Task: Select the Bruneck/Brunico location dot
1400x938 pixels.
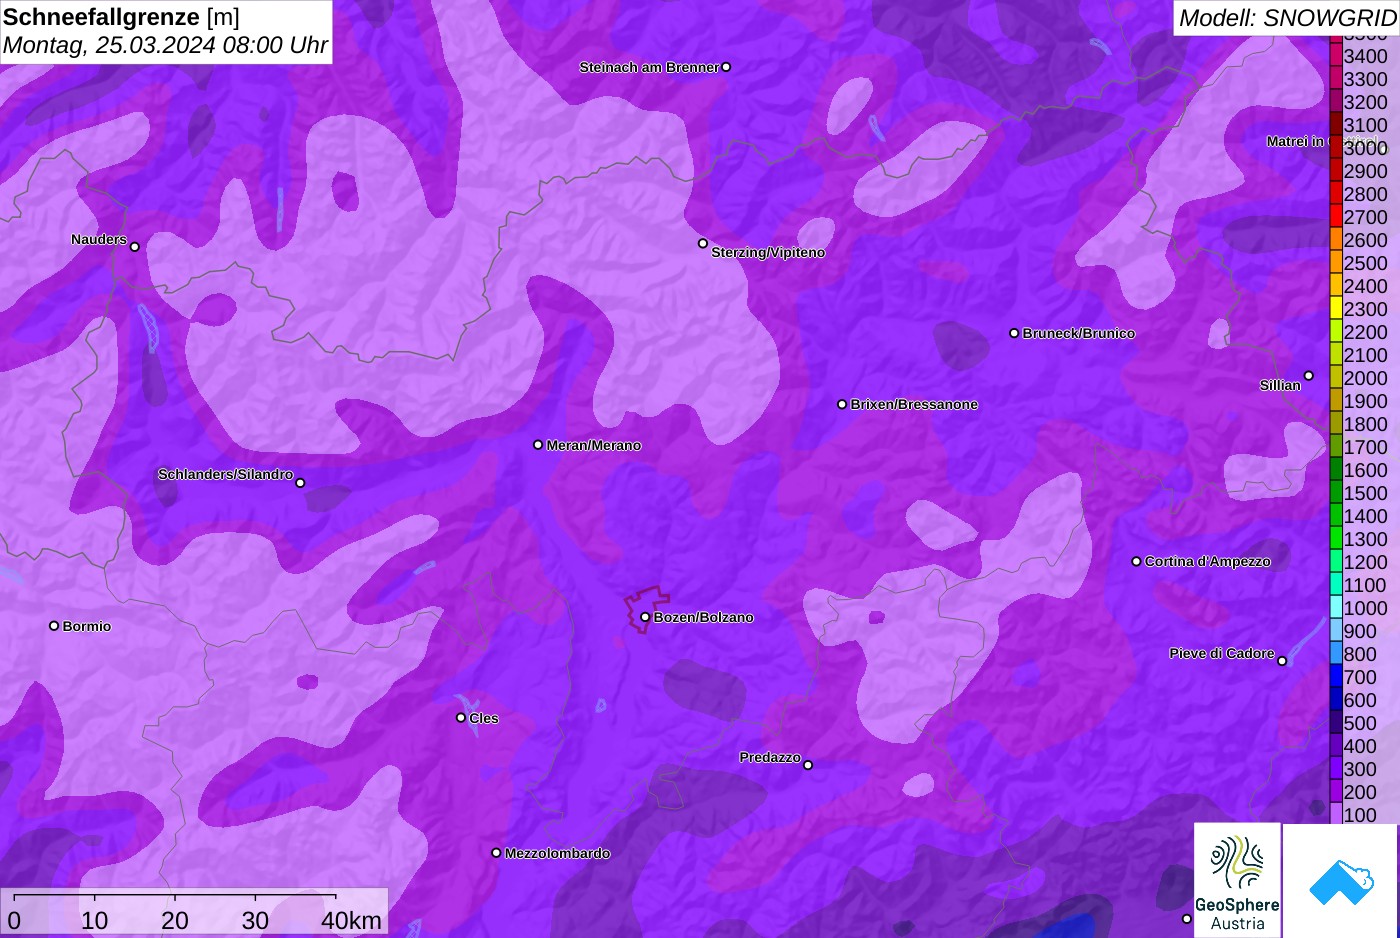Action: pyautogui.click(x=1014, y=333)
